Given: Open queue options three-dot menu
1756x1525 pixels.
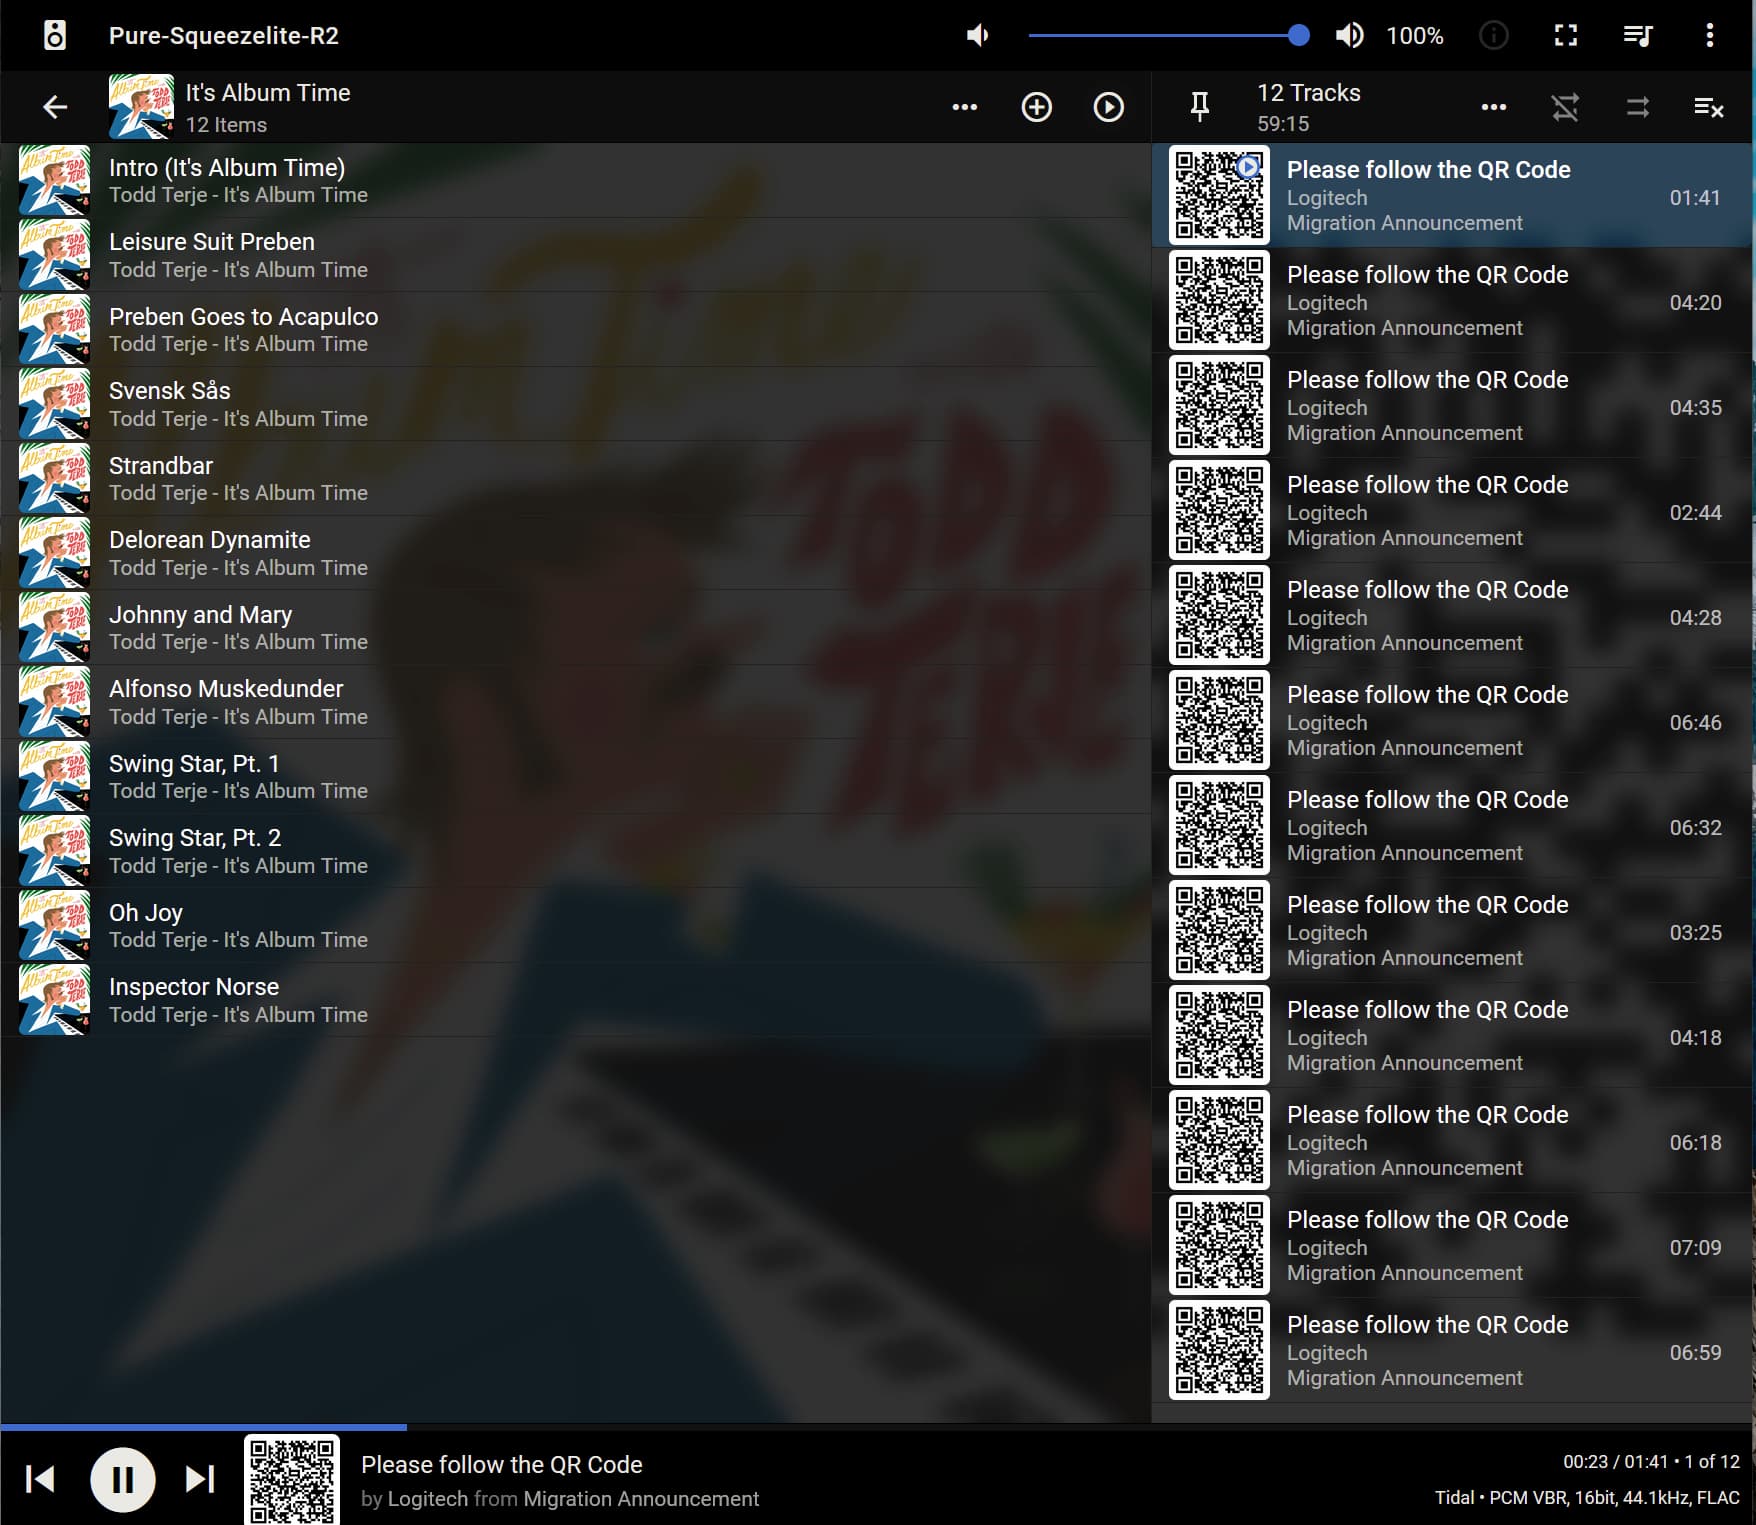Looking at the screenshot, I should (1493, 107).
